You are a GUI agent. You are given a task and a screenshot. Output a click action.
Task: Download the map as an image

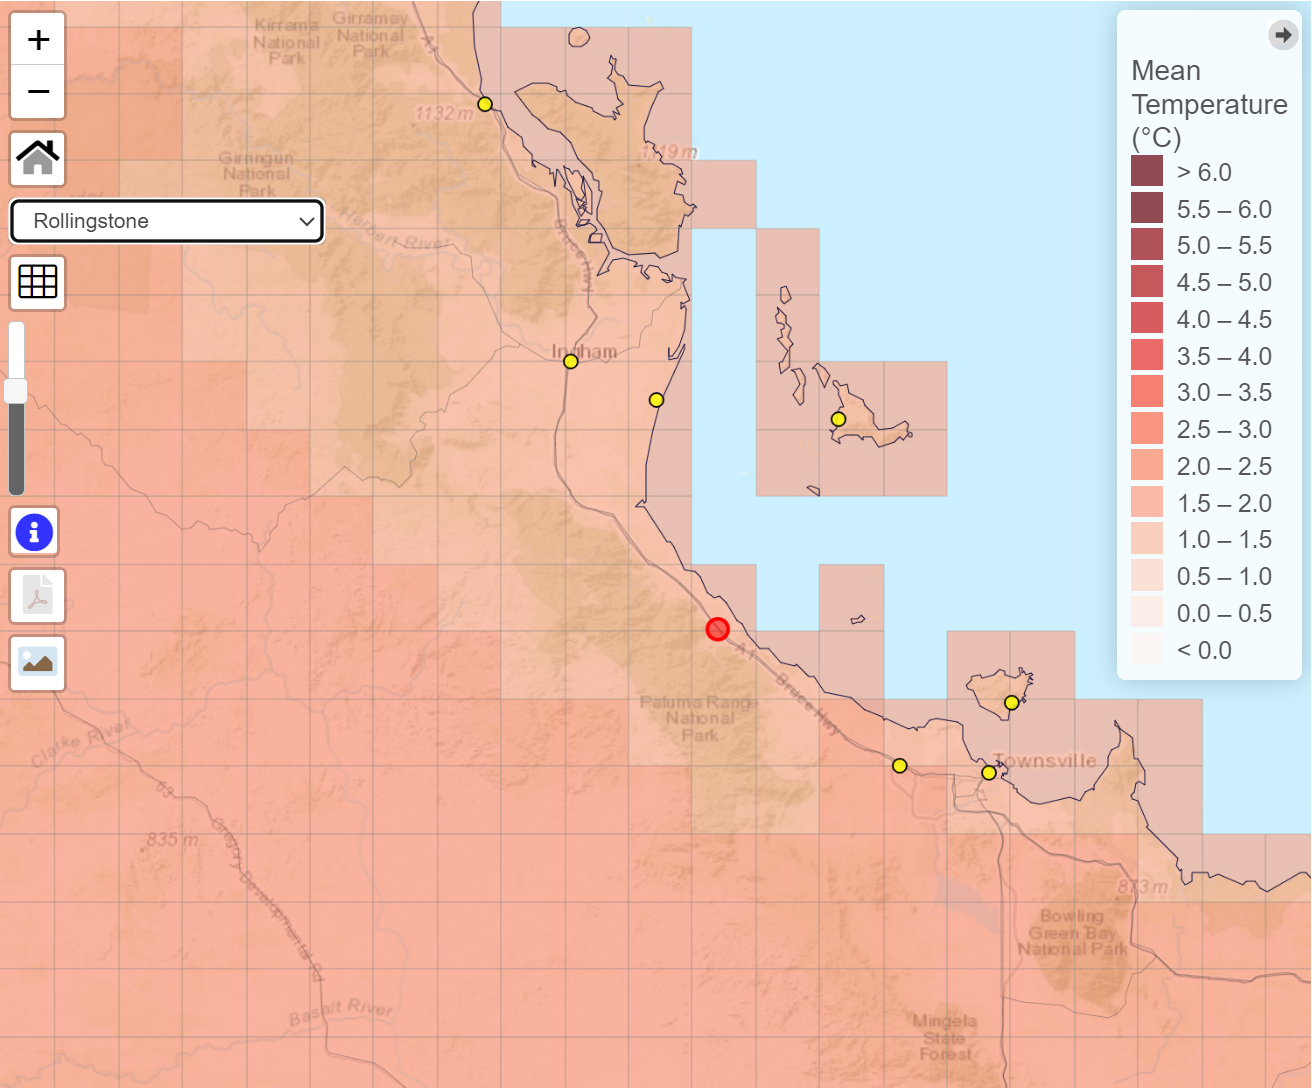tap(37, 662)
